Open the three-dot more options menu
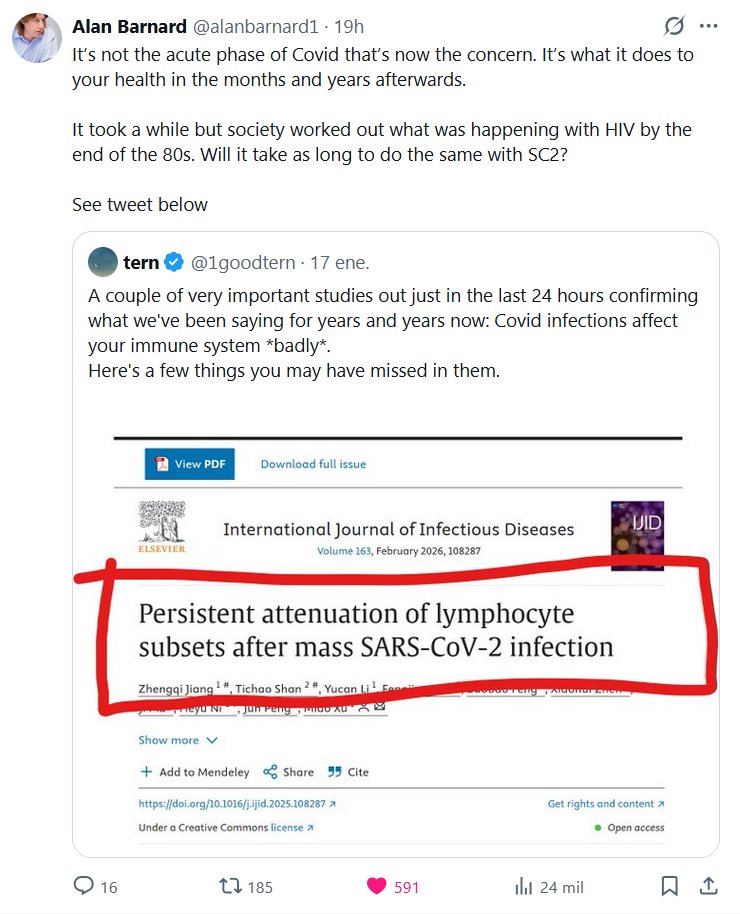Image resolution: width=740 pixels, height=914 pixels. 709,26
